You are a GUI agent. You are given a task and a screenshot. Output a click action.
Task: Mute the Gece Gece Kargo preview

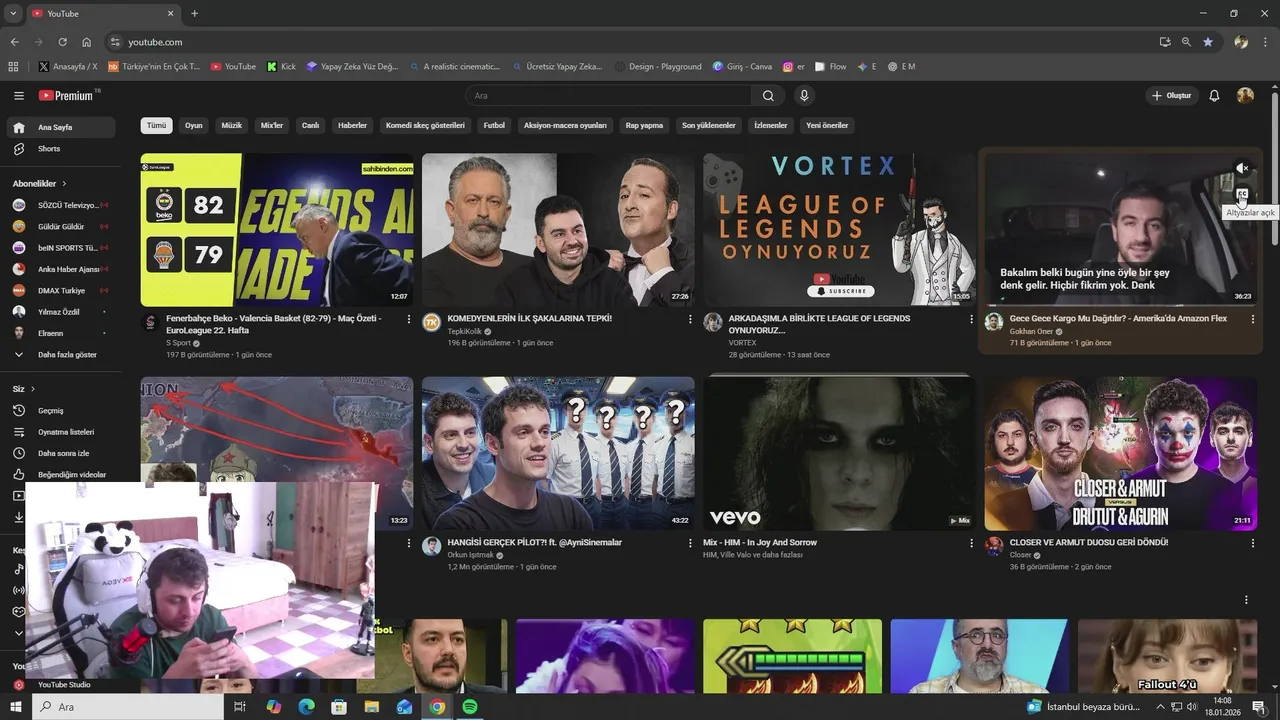tap(1242, 168)
